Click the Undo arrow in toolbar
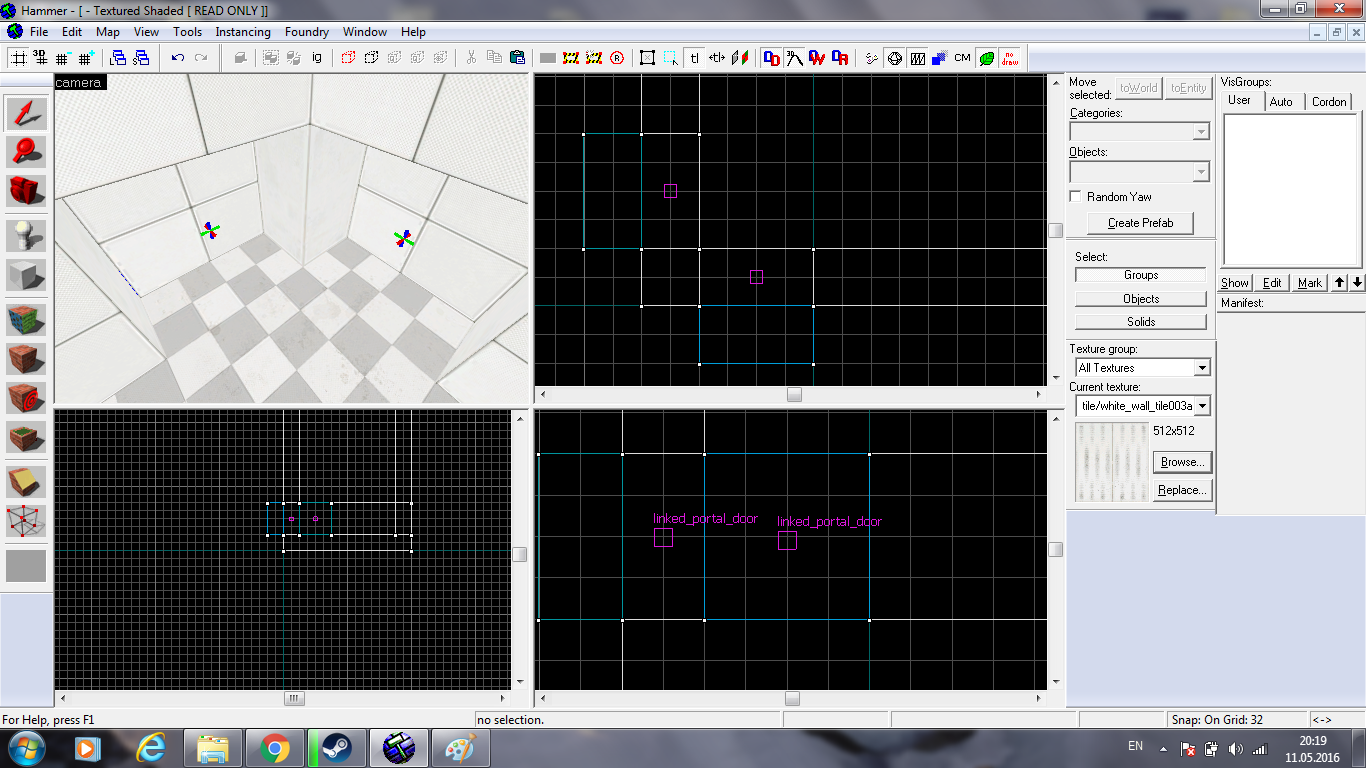 tap(178, 58)
